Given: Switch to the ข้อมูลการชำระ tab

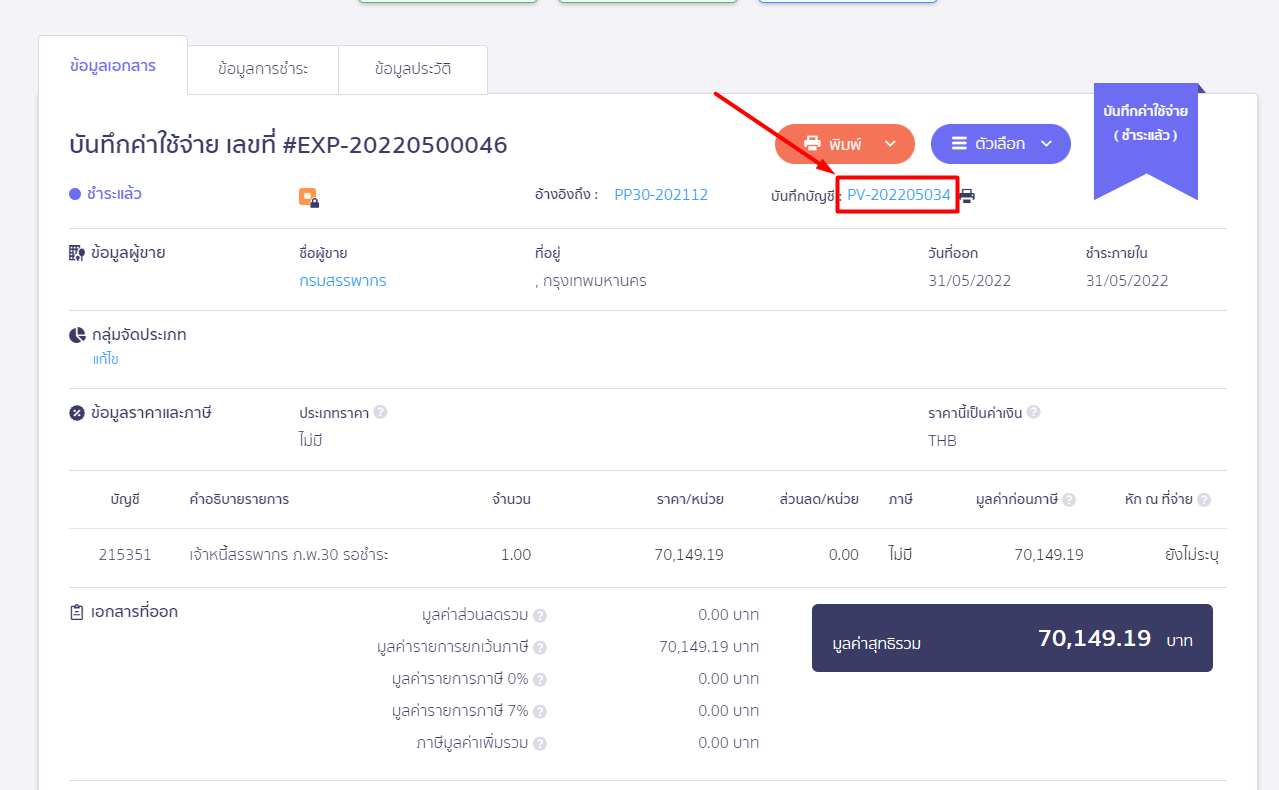Looking at the screenshot, I should (x=263, y=70).
